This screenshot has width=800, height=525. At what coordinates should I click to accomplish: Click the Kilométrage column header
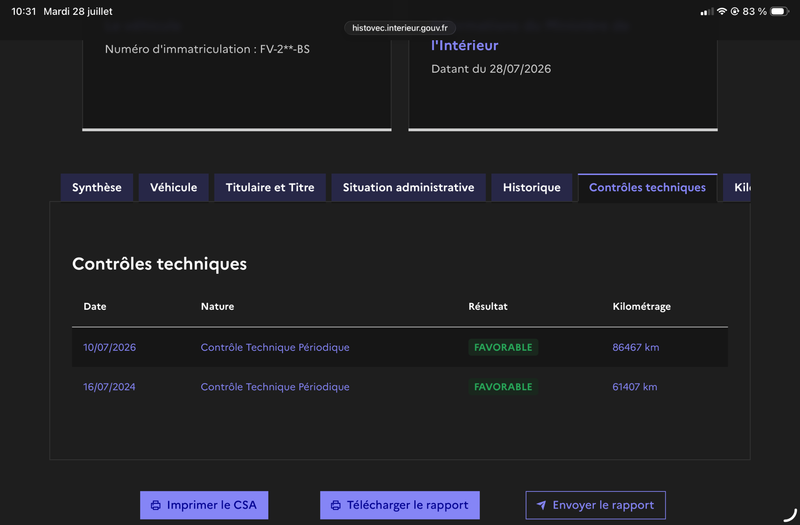pyautogui.click(x=641, y=307)
